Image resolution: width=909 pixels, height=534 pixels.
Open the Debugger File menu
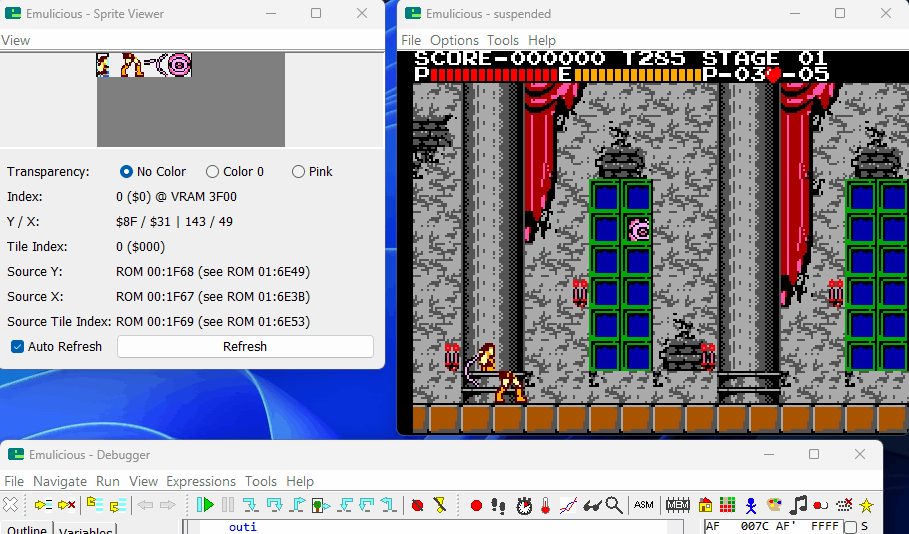(x=14, y=481)
